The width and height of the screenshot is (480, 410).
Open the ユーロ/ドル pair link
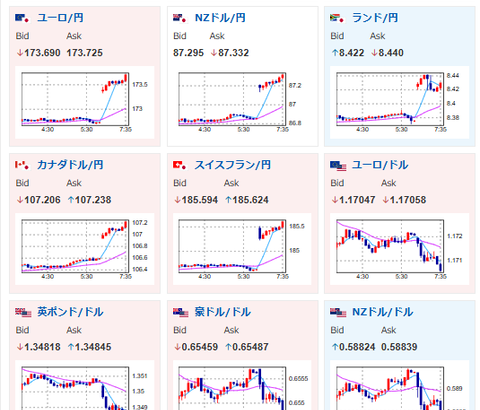point(380,165)
